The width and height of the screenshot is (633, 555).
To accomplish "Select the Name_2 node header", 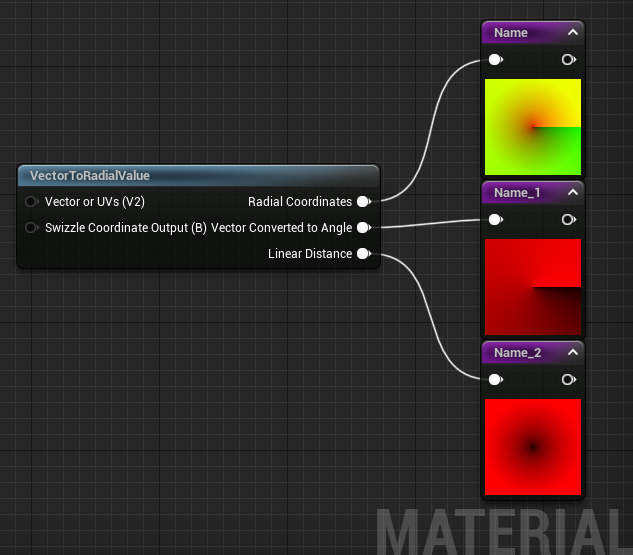I will point(532,352).
